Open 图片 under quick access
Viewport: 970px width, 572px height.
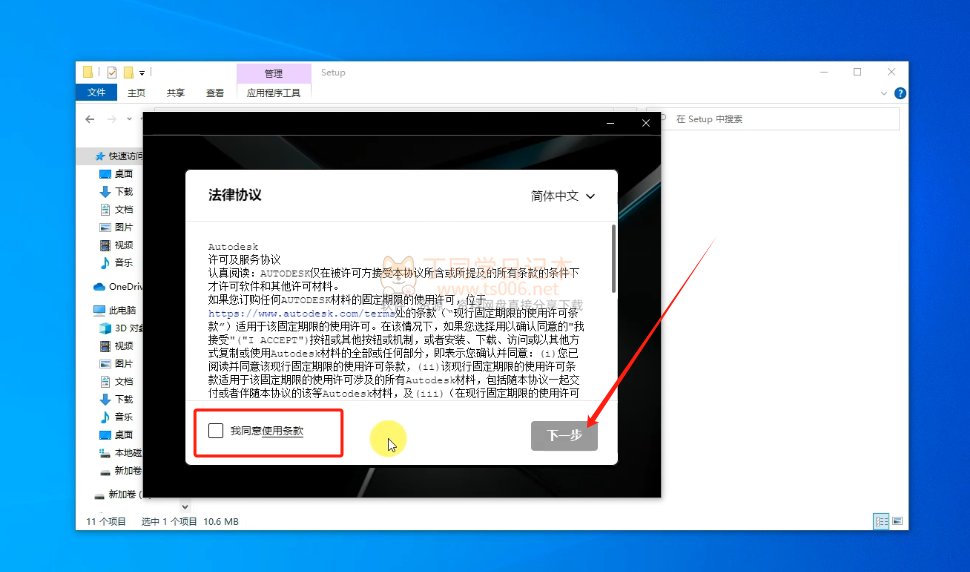[116, 227]
